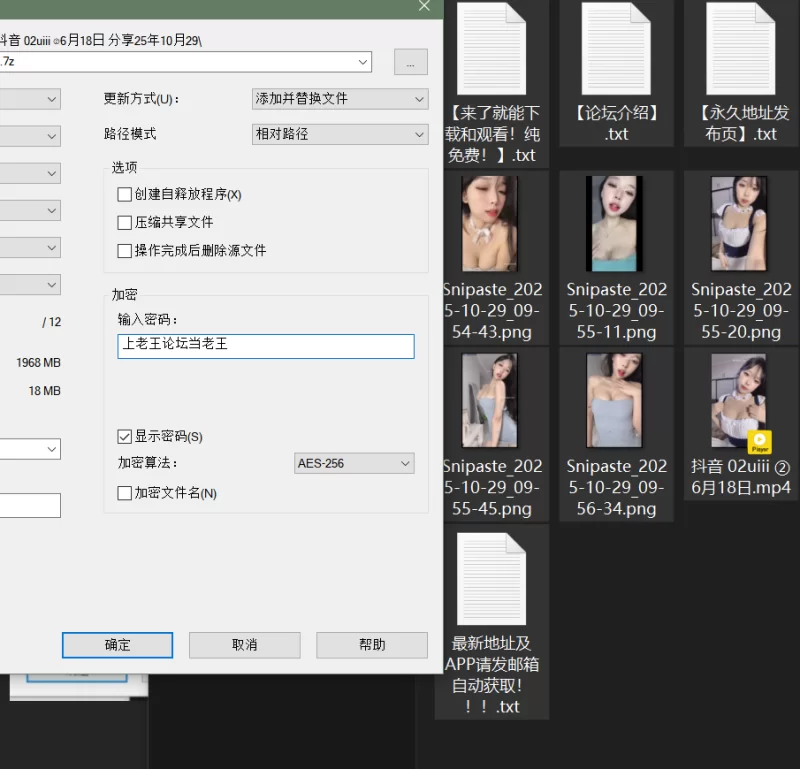This screenshot has width=800, height=769.
Task: Select the Snipaste_2025-10-29_09-55-11.png thumbnail
Action: [x=616, y=222]
